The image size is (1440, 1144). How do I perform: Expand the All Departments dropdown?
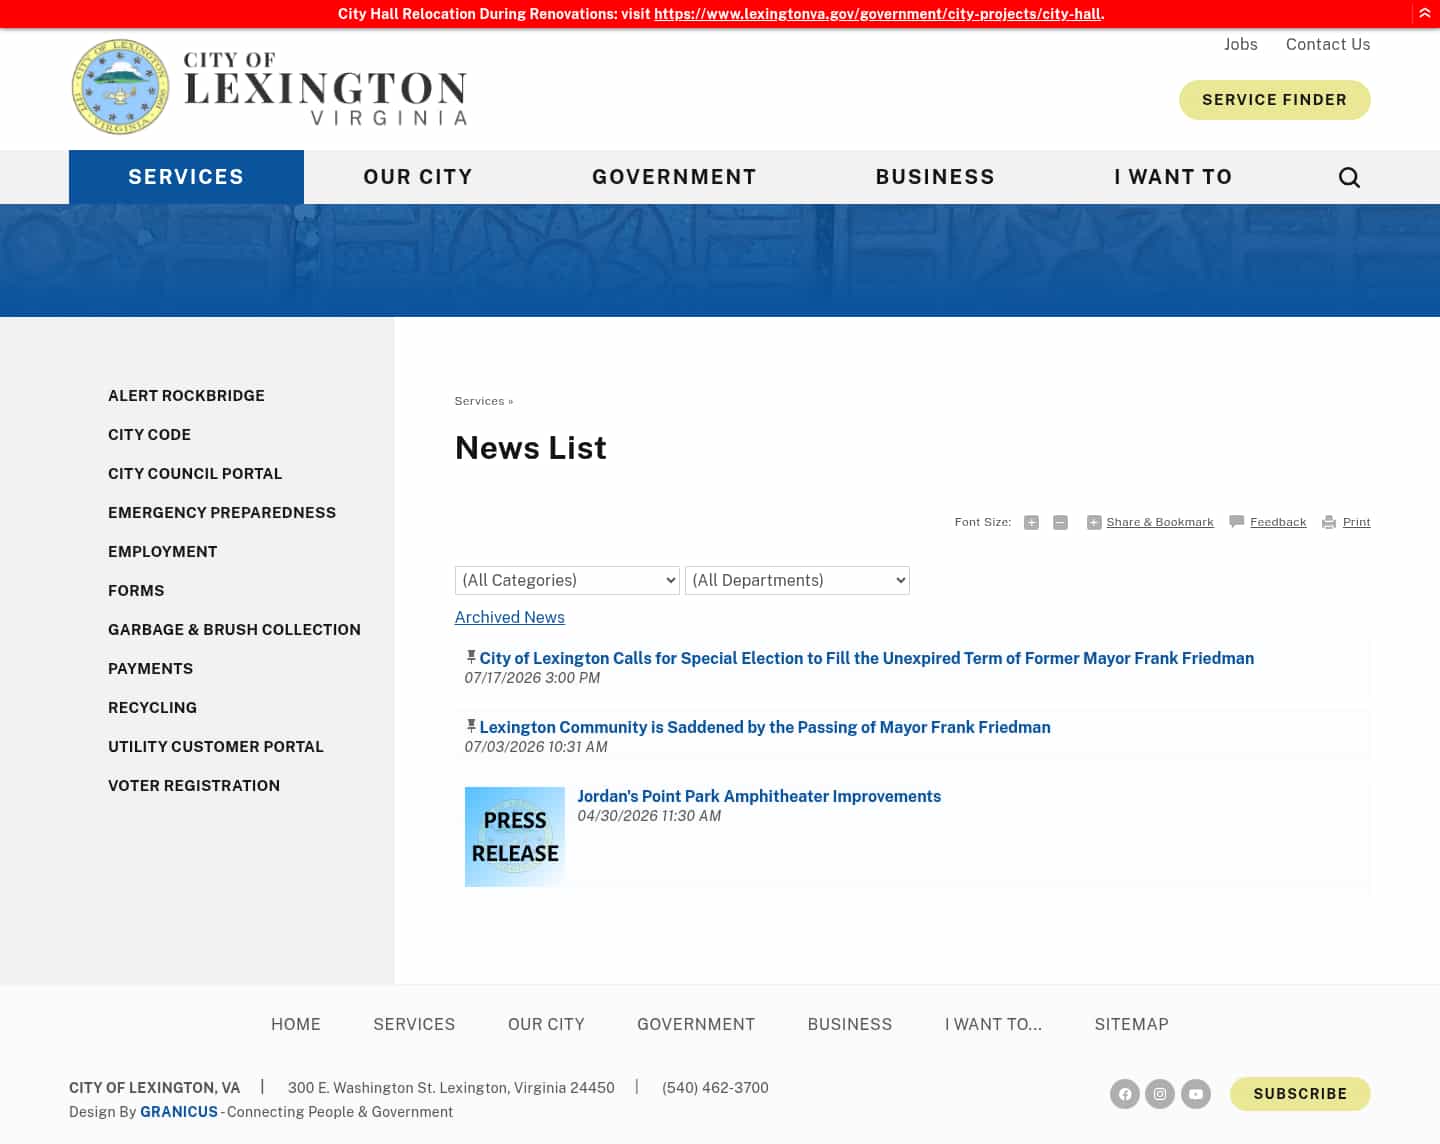[x=797, y=580]
